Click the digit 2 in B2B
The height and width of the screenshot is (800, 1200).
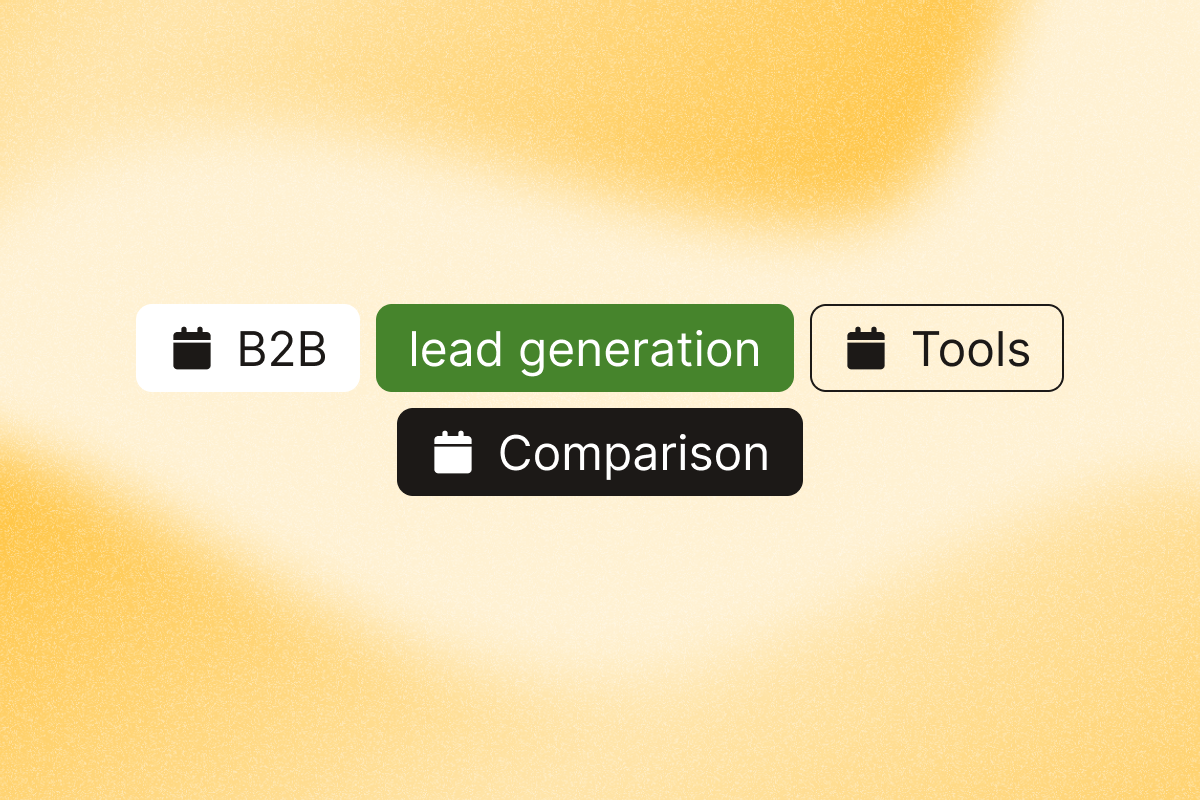pos(283,350)
